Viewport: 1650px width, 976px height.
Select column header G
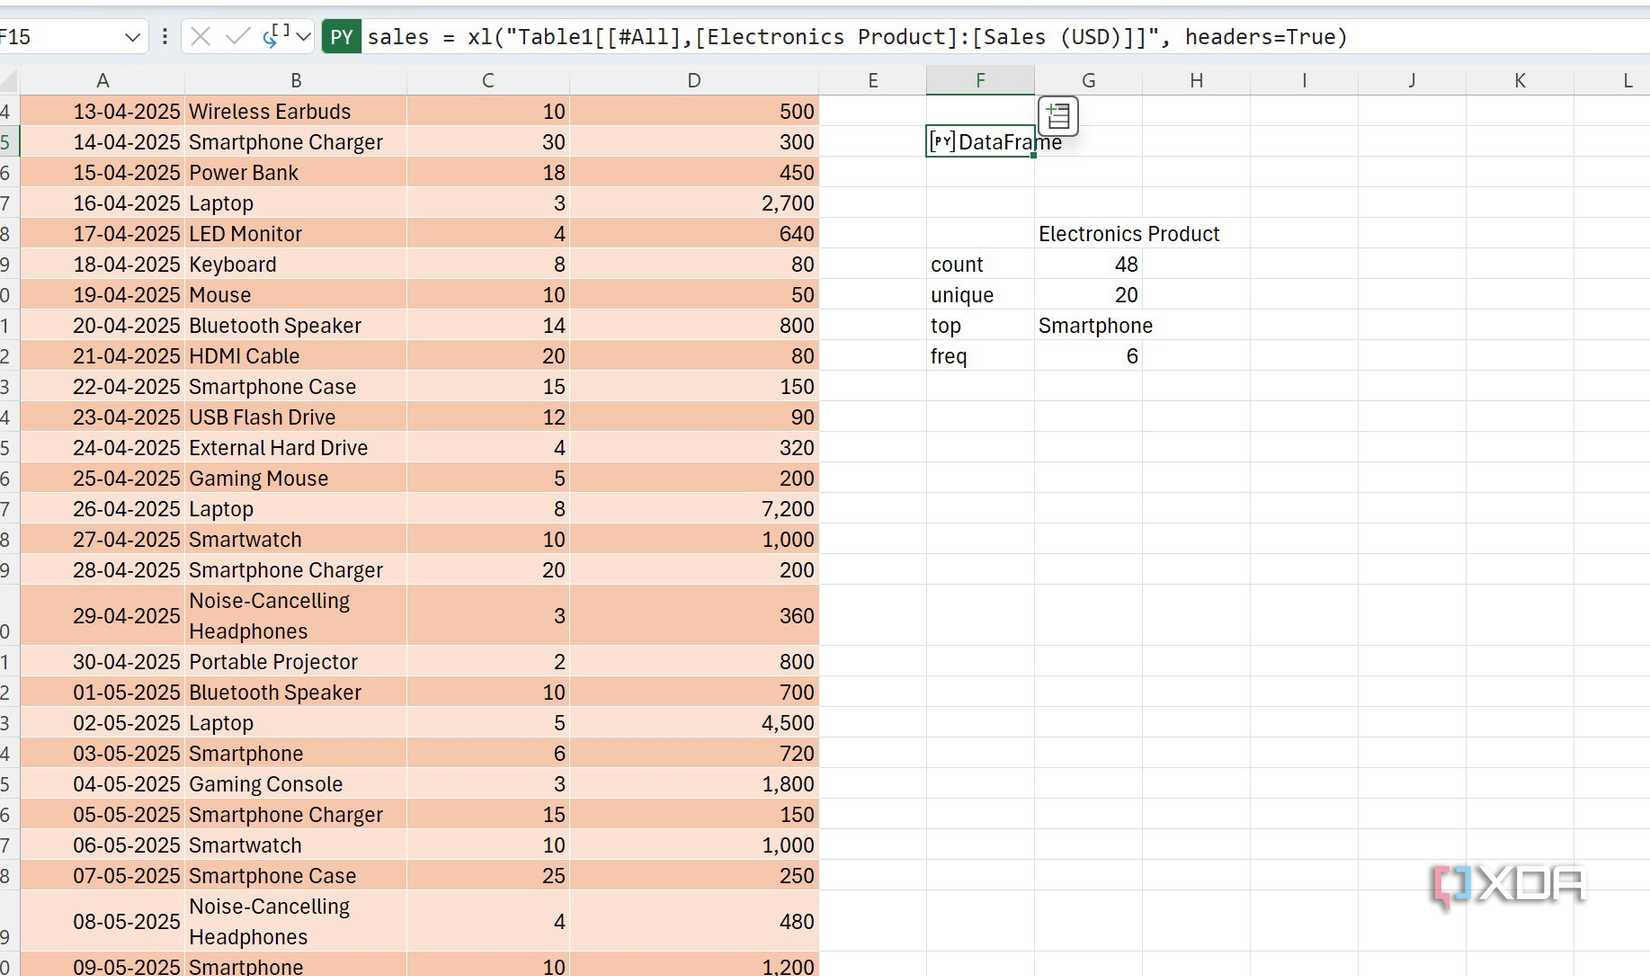coord(1088,79)
